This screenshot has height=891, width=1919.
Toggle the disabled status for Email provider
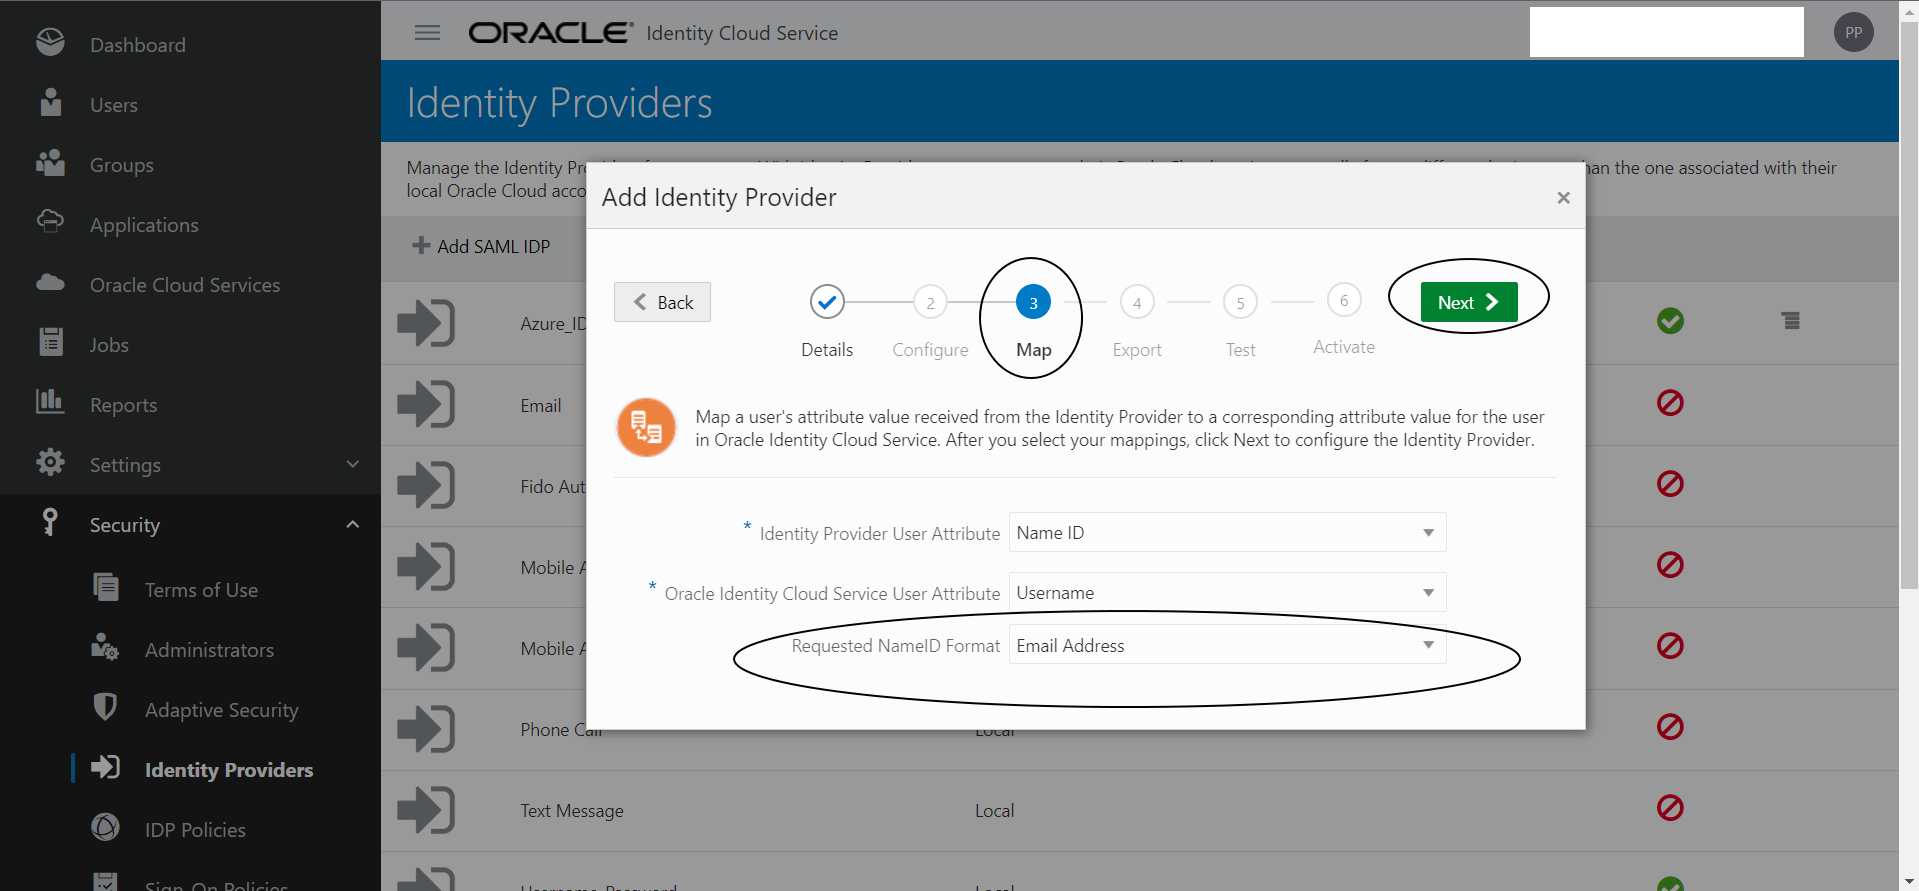1670,403
